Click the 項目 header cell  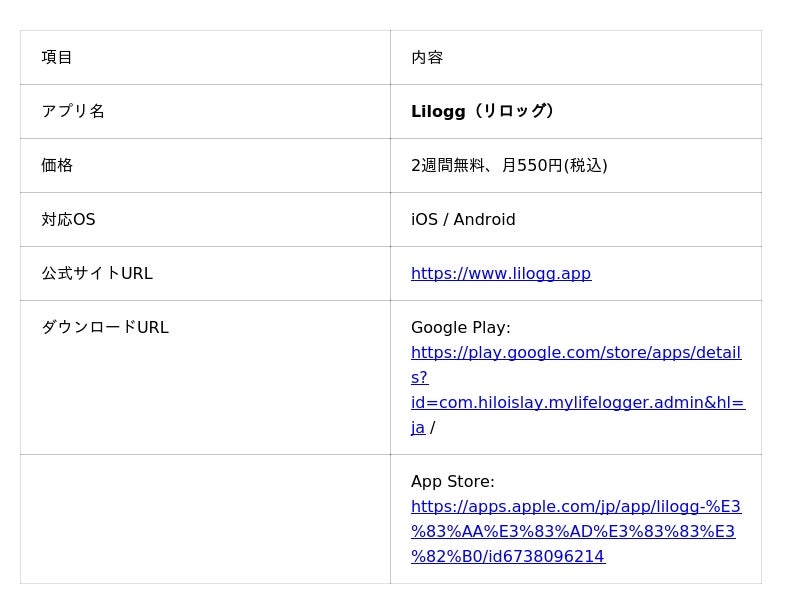click(x=57, y=58)
